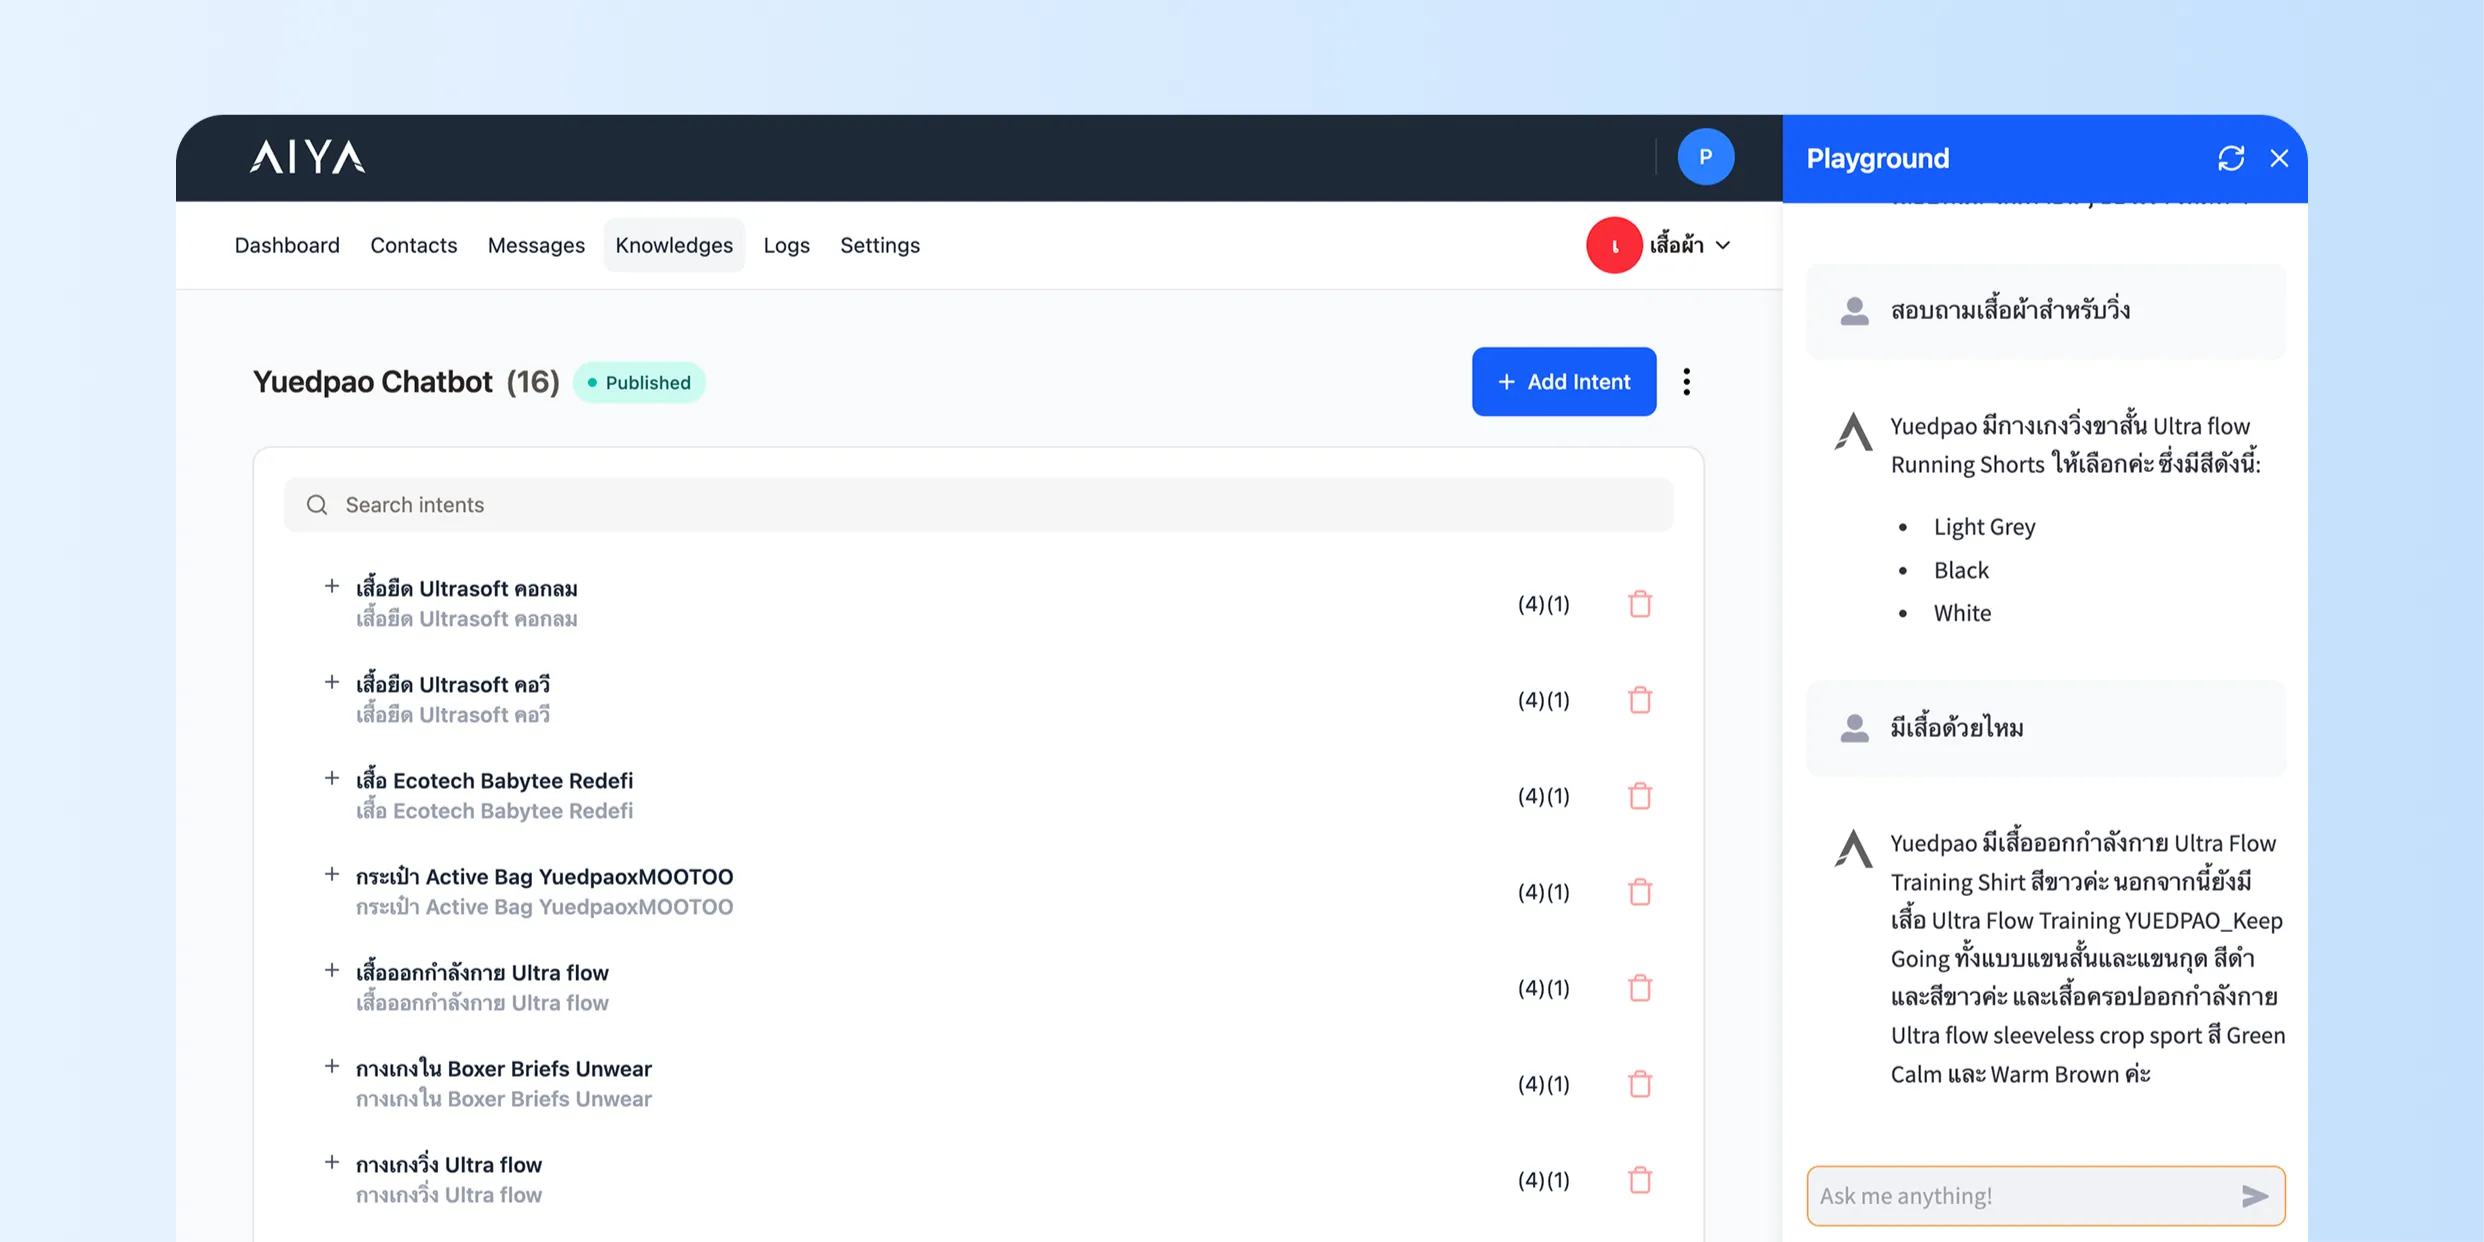Click the Ask me anything input field
2484x1242 pixels.
pos(2000,1195)
